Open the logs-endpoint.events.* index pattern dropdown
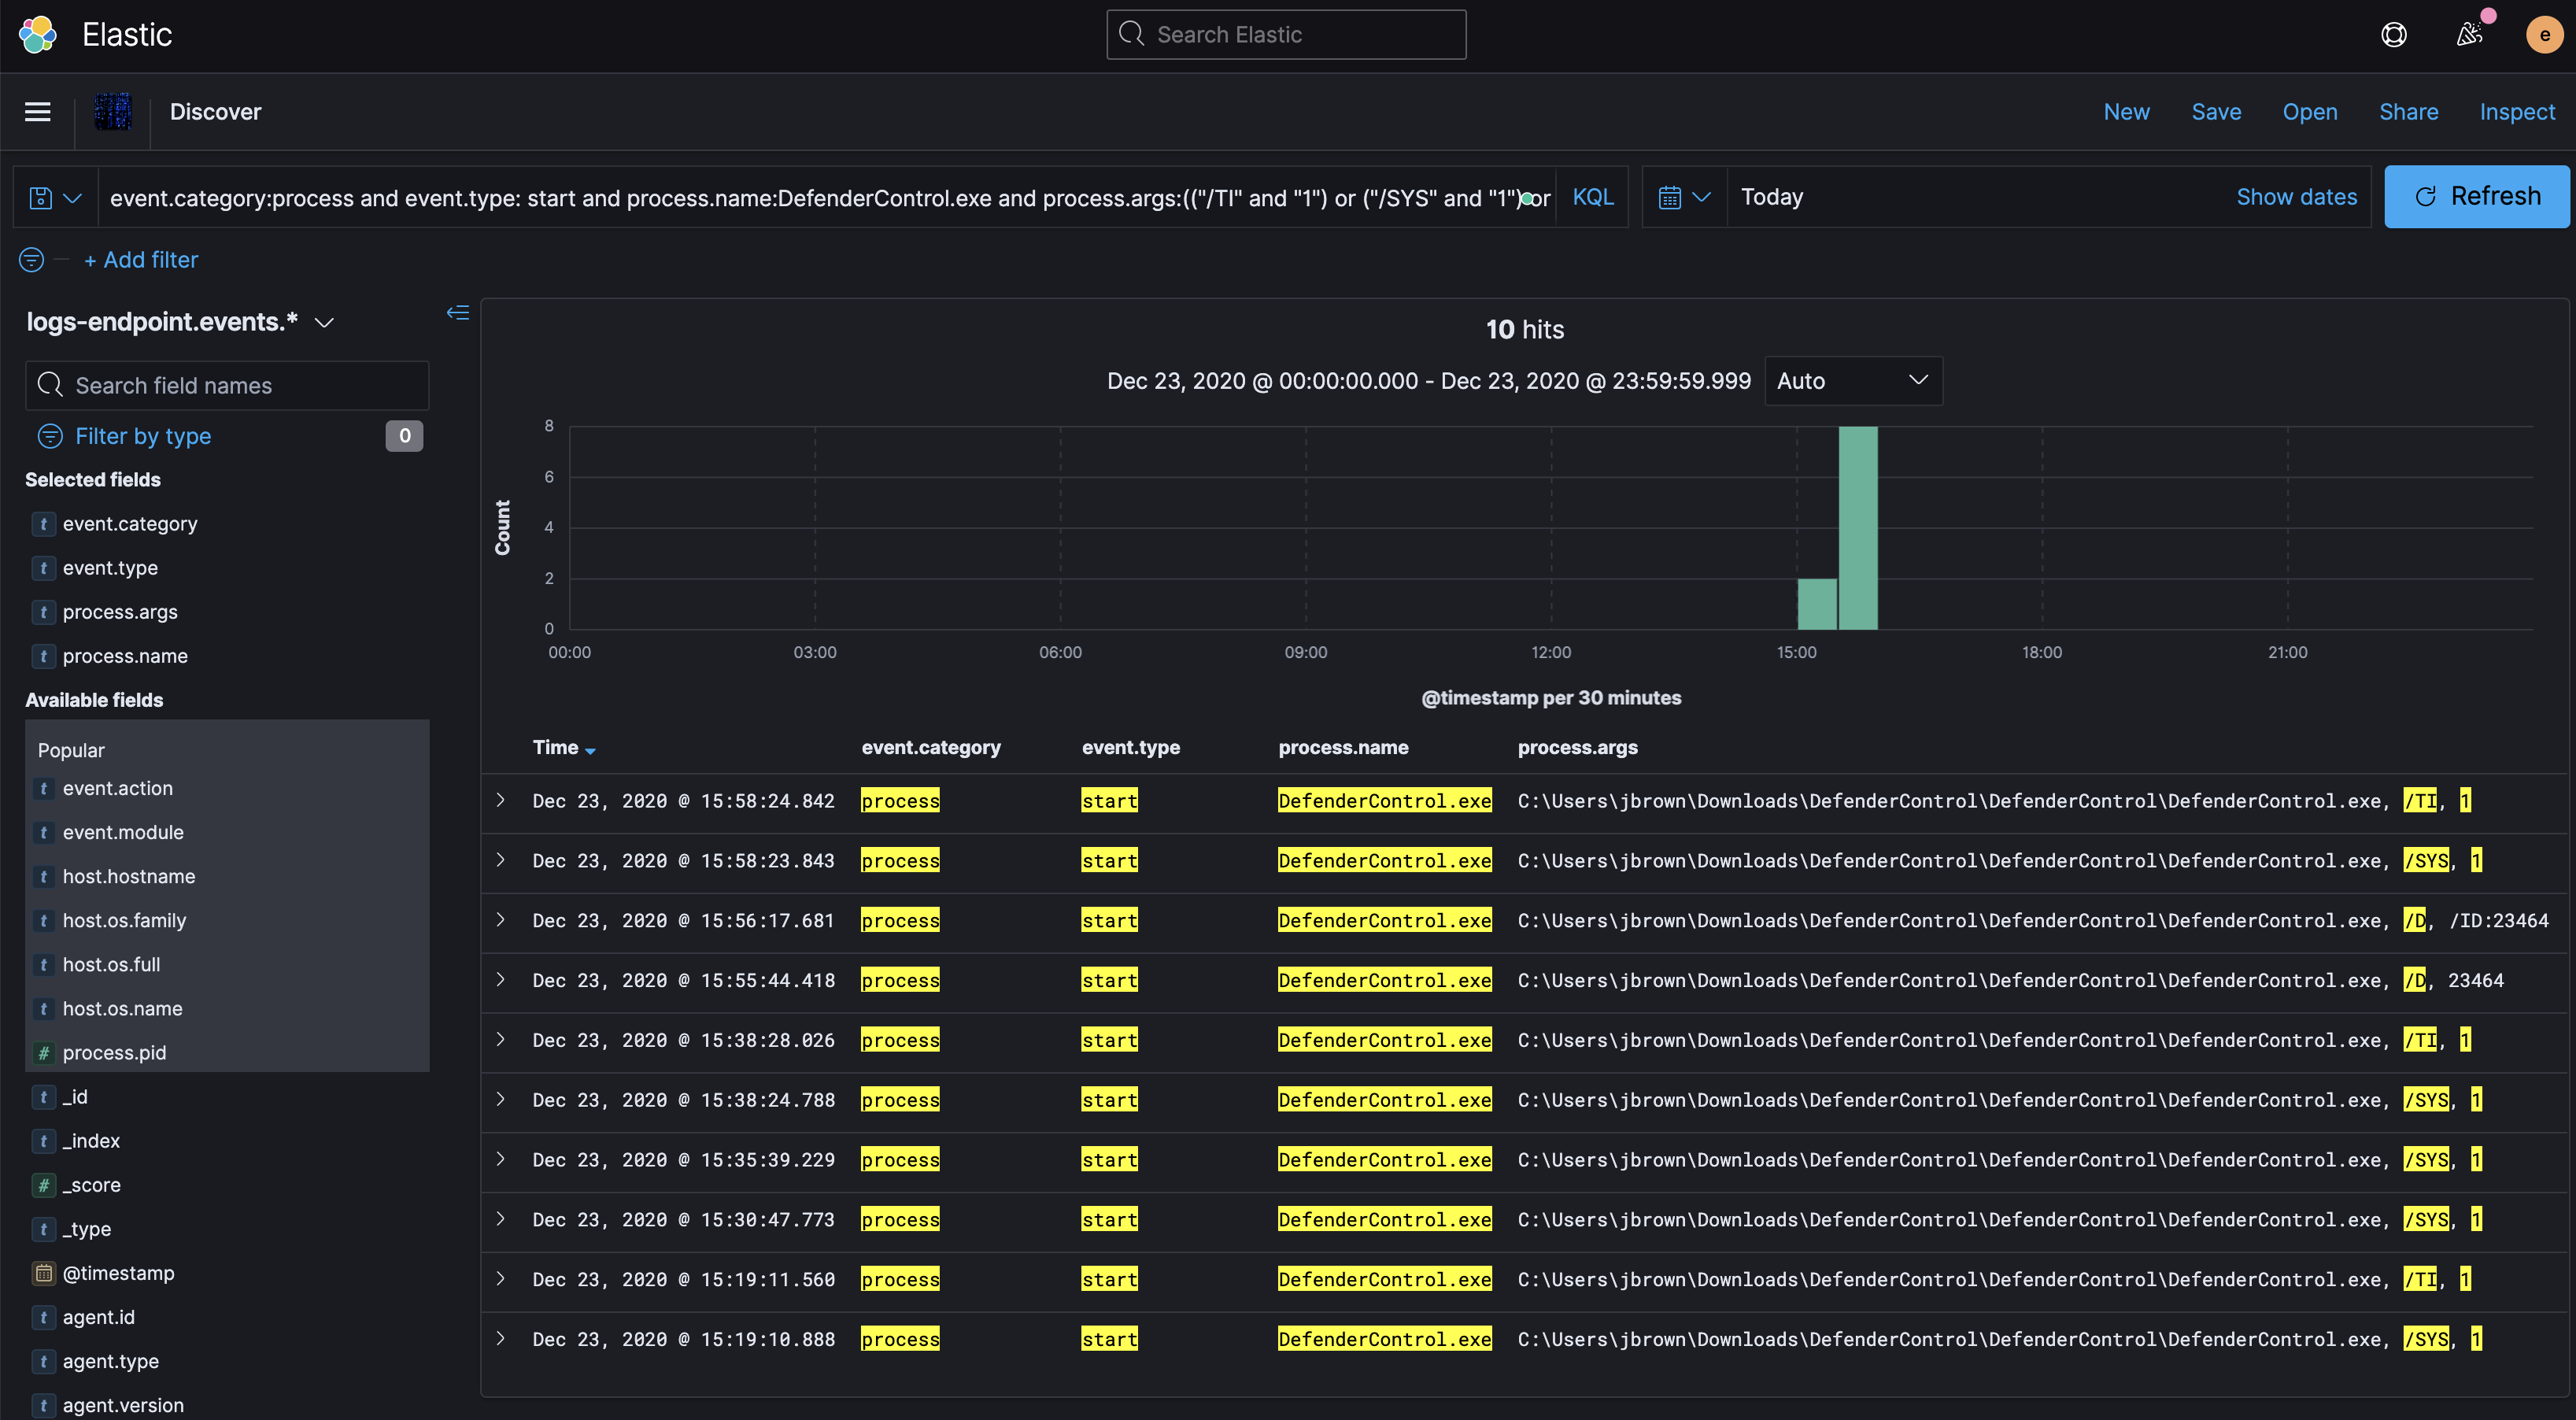This screenshot has height=1420, width=2576. [x=323, y=322]
